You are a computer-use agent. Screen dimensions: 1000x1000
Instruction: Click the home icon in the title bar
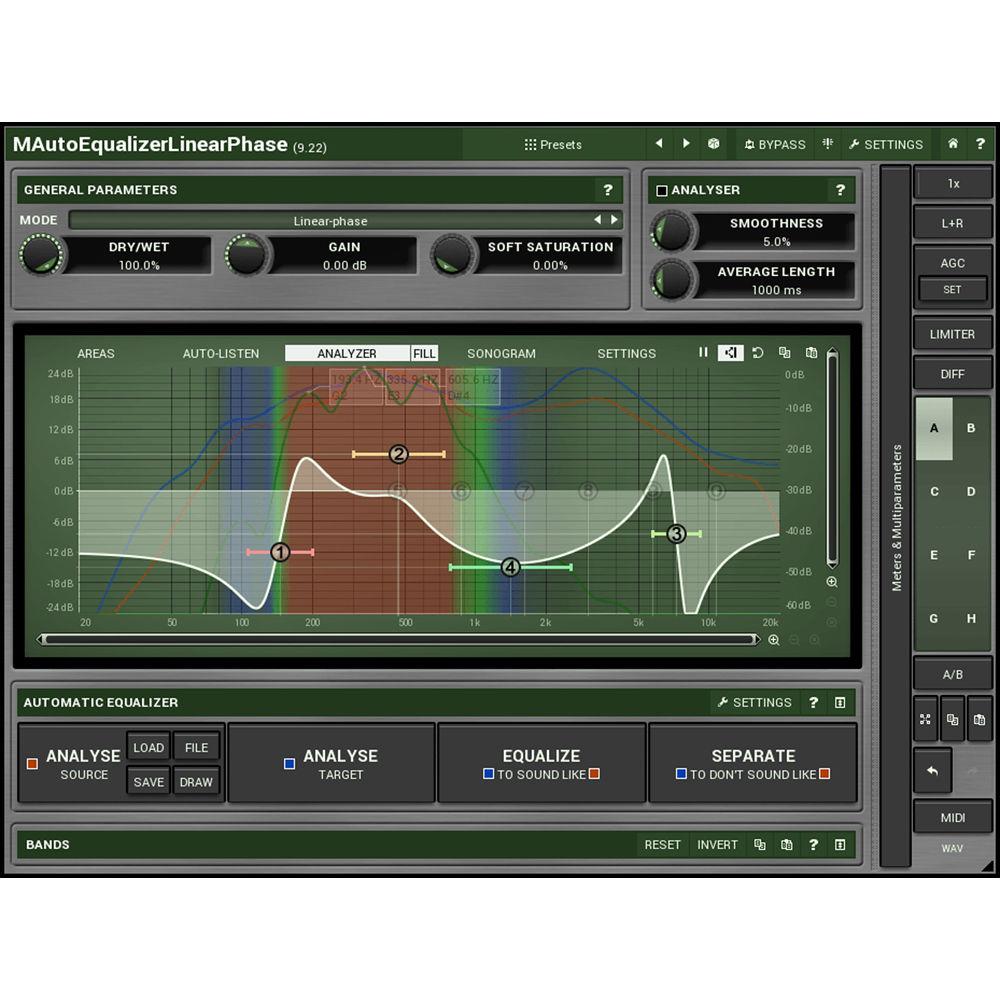[953, 144]
